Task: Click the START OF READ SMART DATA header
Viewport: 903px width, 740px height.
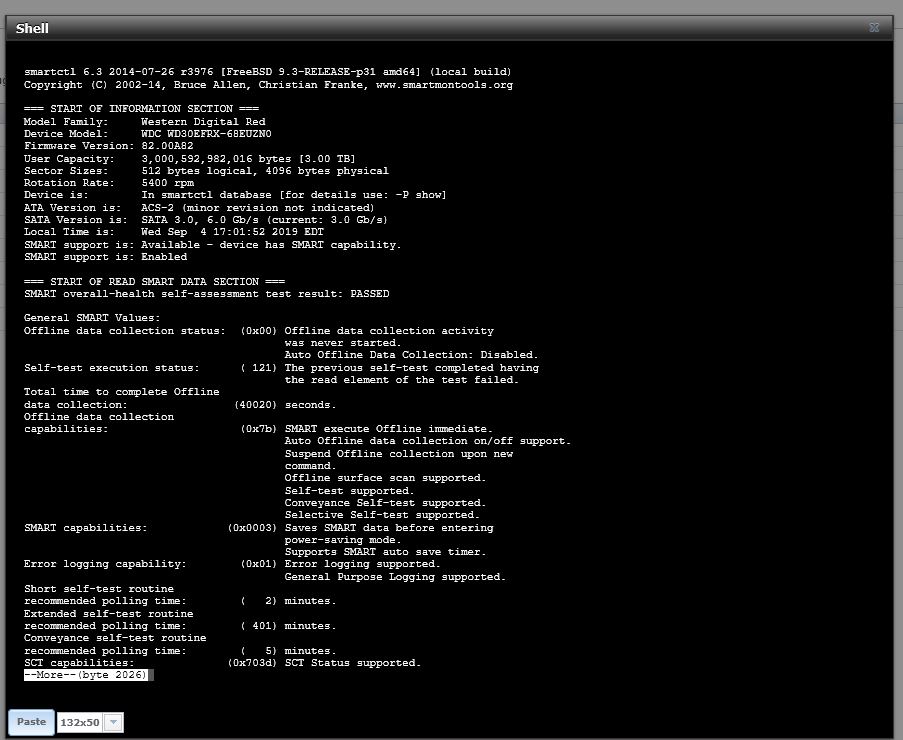Action: (x=154, y=282)
